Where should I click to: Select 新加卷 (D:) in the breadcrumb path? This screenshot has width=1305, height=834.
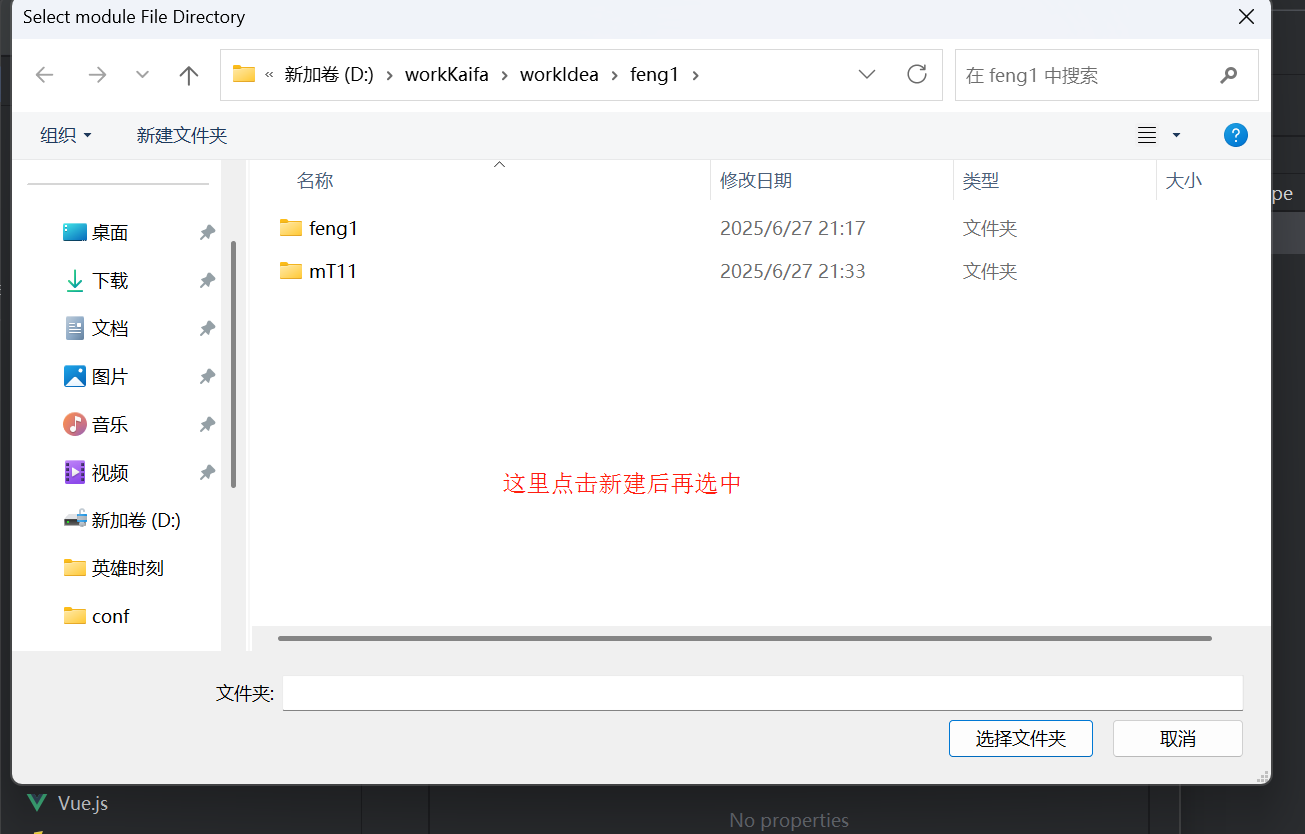click(329, 75)
